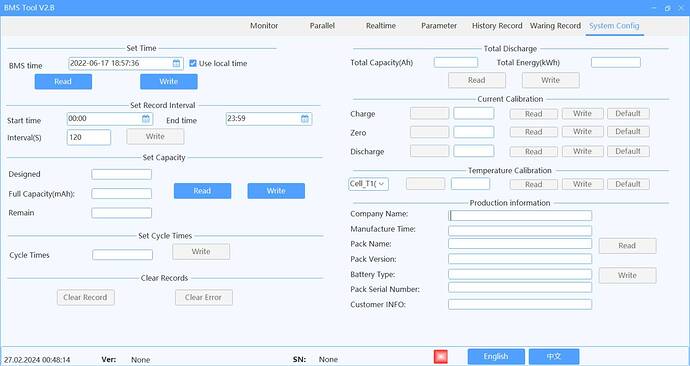This screenshot has width=690, height=366.
Task: Read the Set Capacity values
Action: pos(202,191)
